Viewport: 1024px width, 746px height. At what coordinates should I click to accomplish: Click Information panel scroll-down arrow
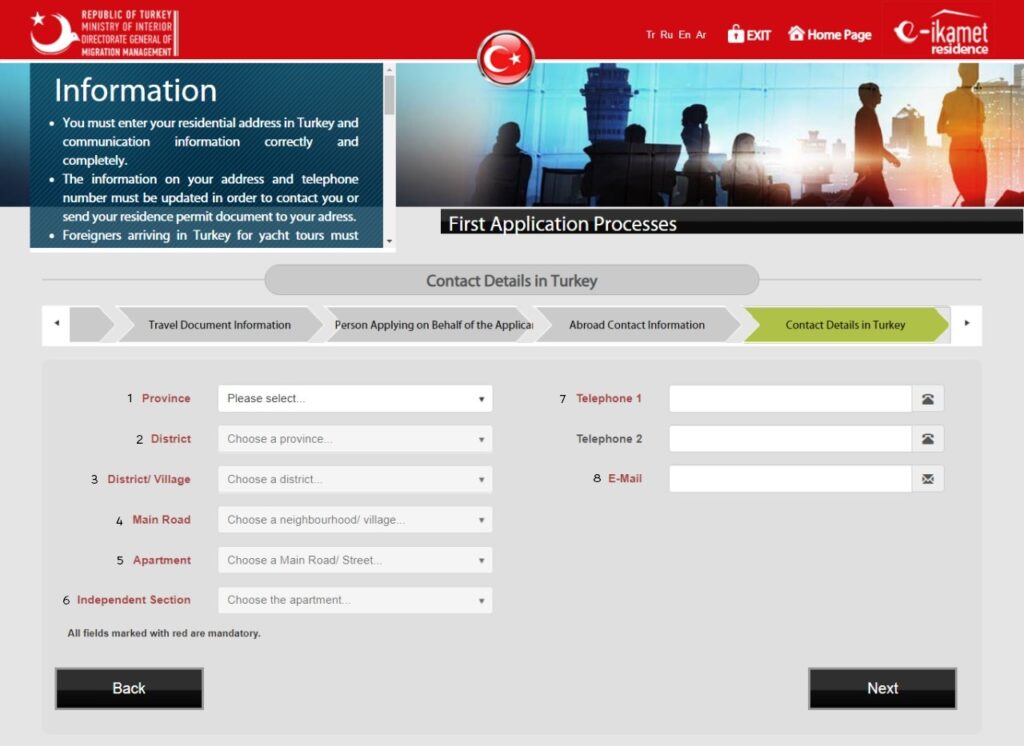click(x=389, y=241)
